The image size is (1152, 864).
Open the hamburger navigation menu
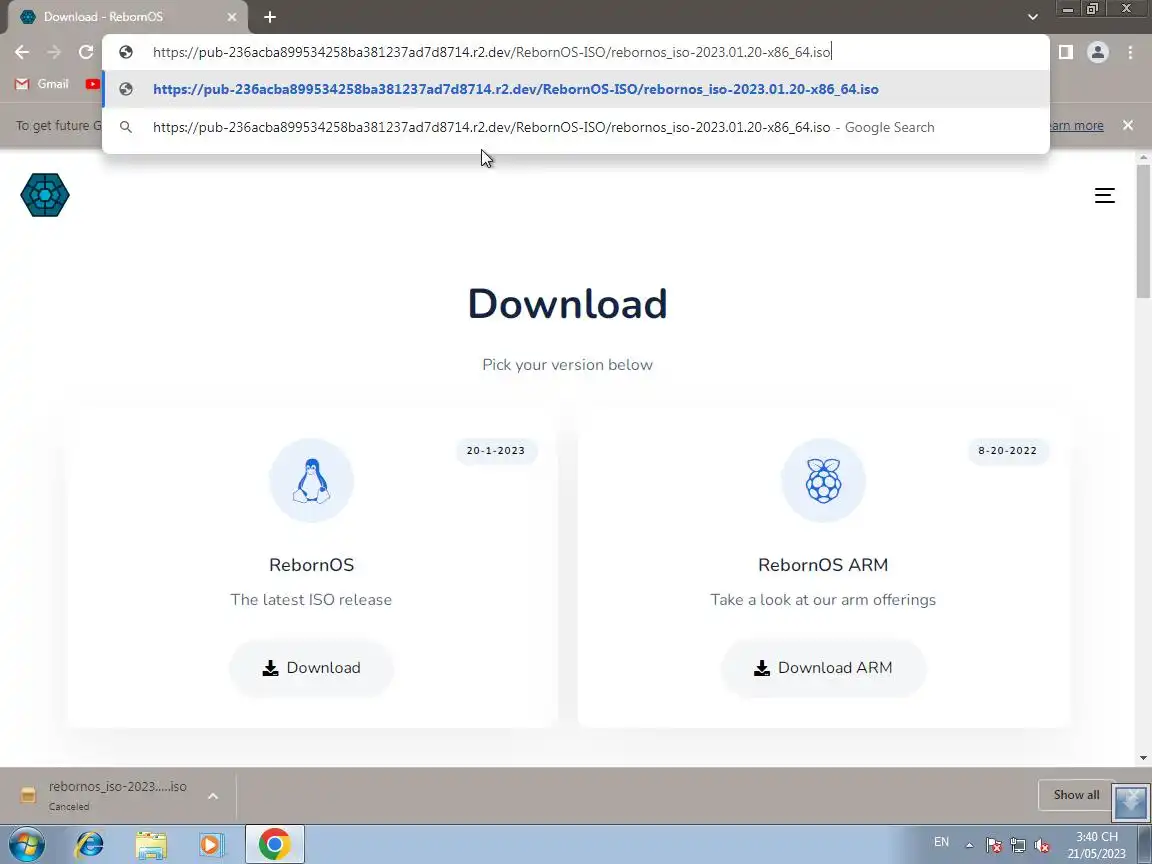1104,195
